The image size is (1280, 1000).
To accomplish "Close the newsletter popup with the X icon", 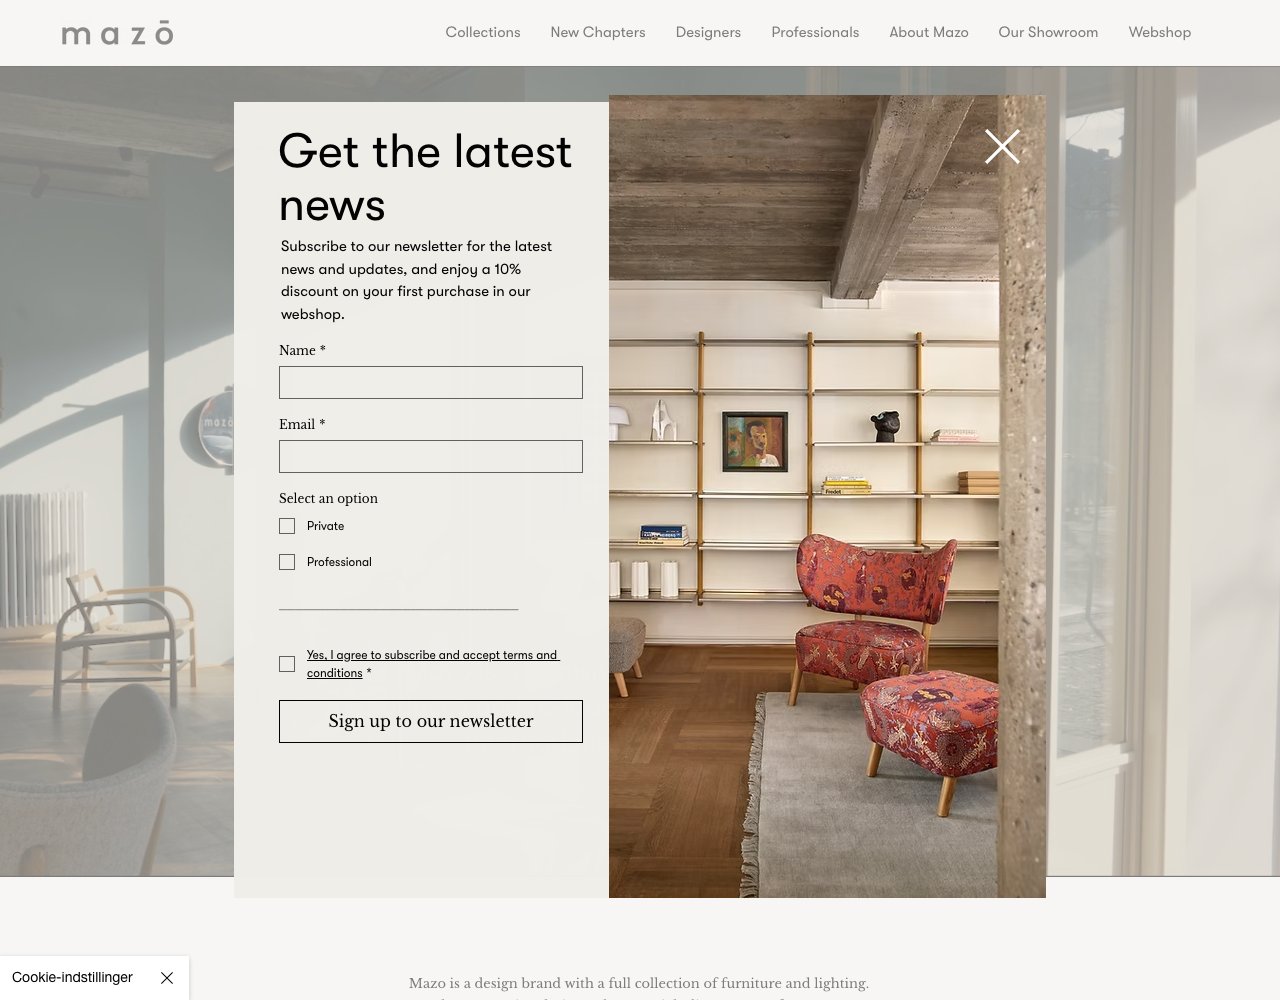I will coord(1002,147).
